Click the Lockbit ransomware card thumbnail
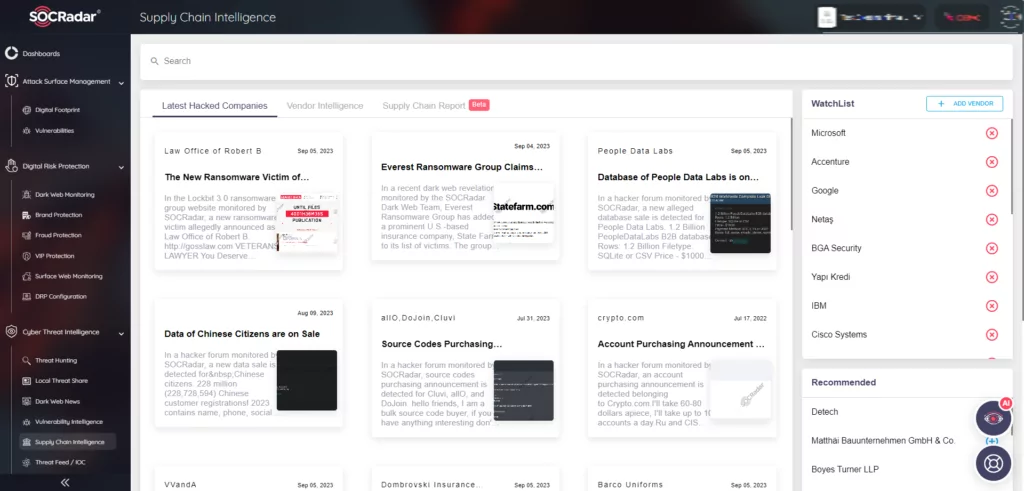The image size is (1024, 491). click(x=307, y=223)
